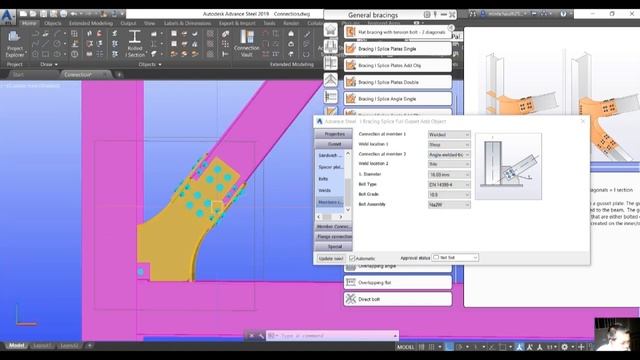
Task: Open the help question mark icon
Action: [563, 14]
